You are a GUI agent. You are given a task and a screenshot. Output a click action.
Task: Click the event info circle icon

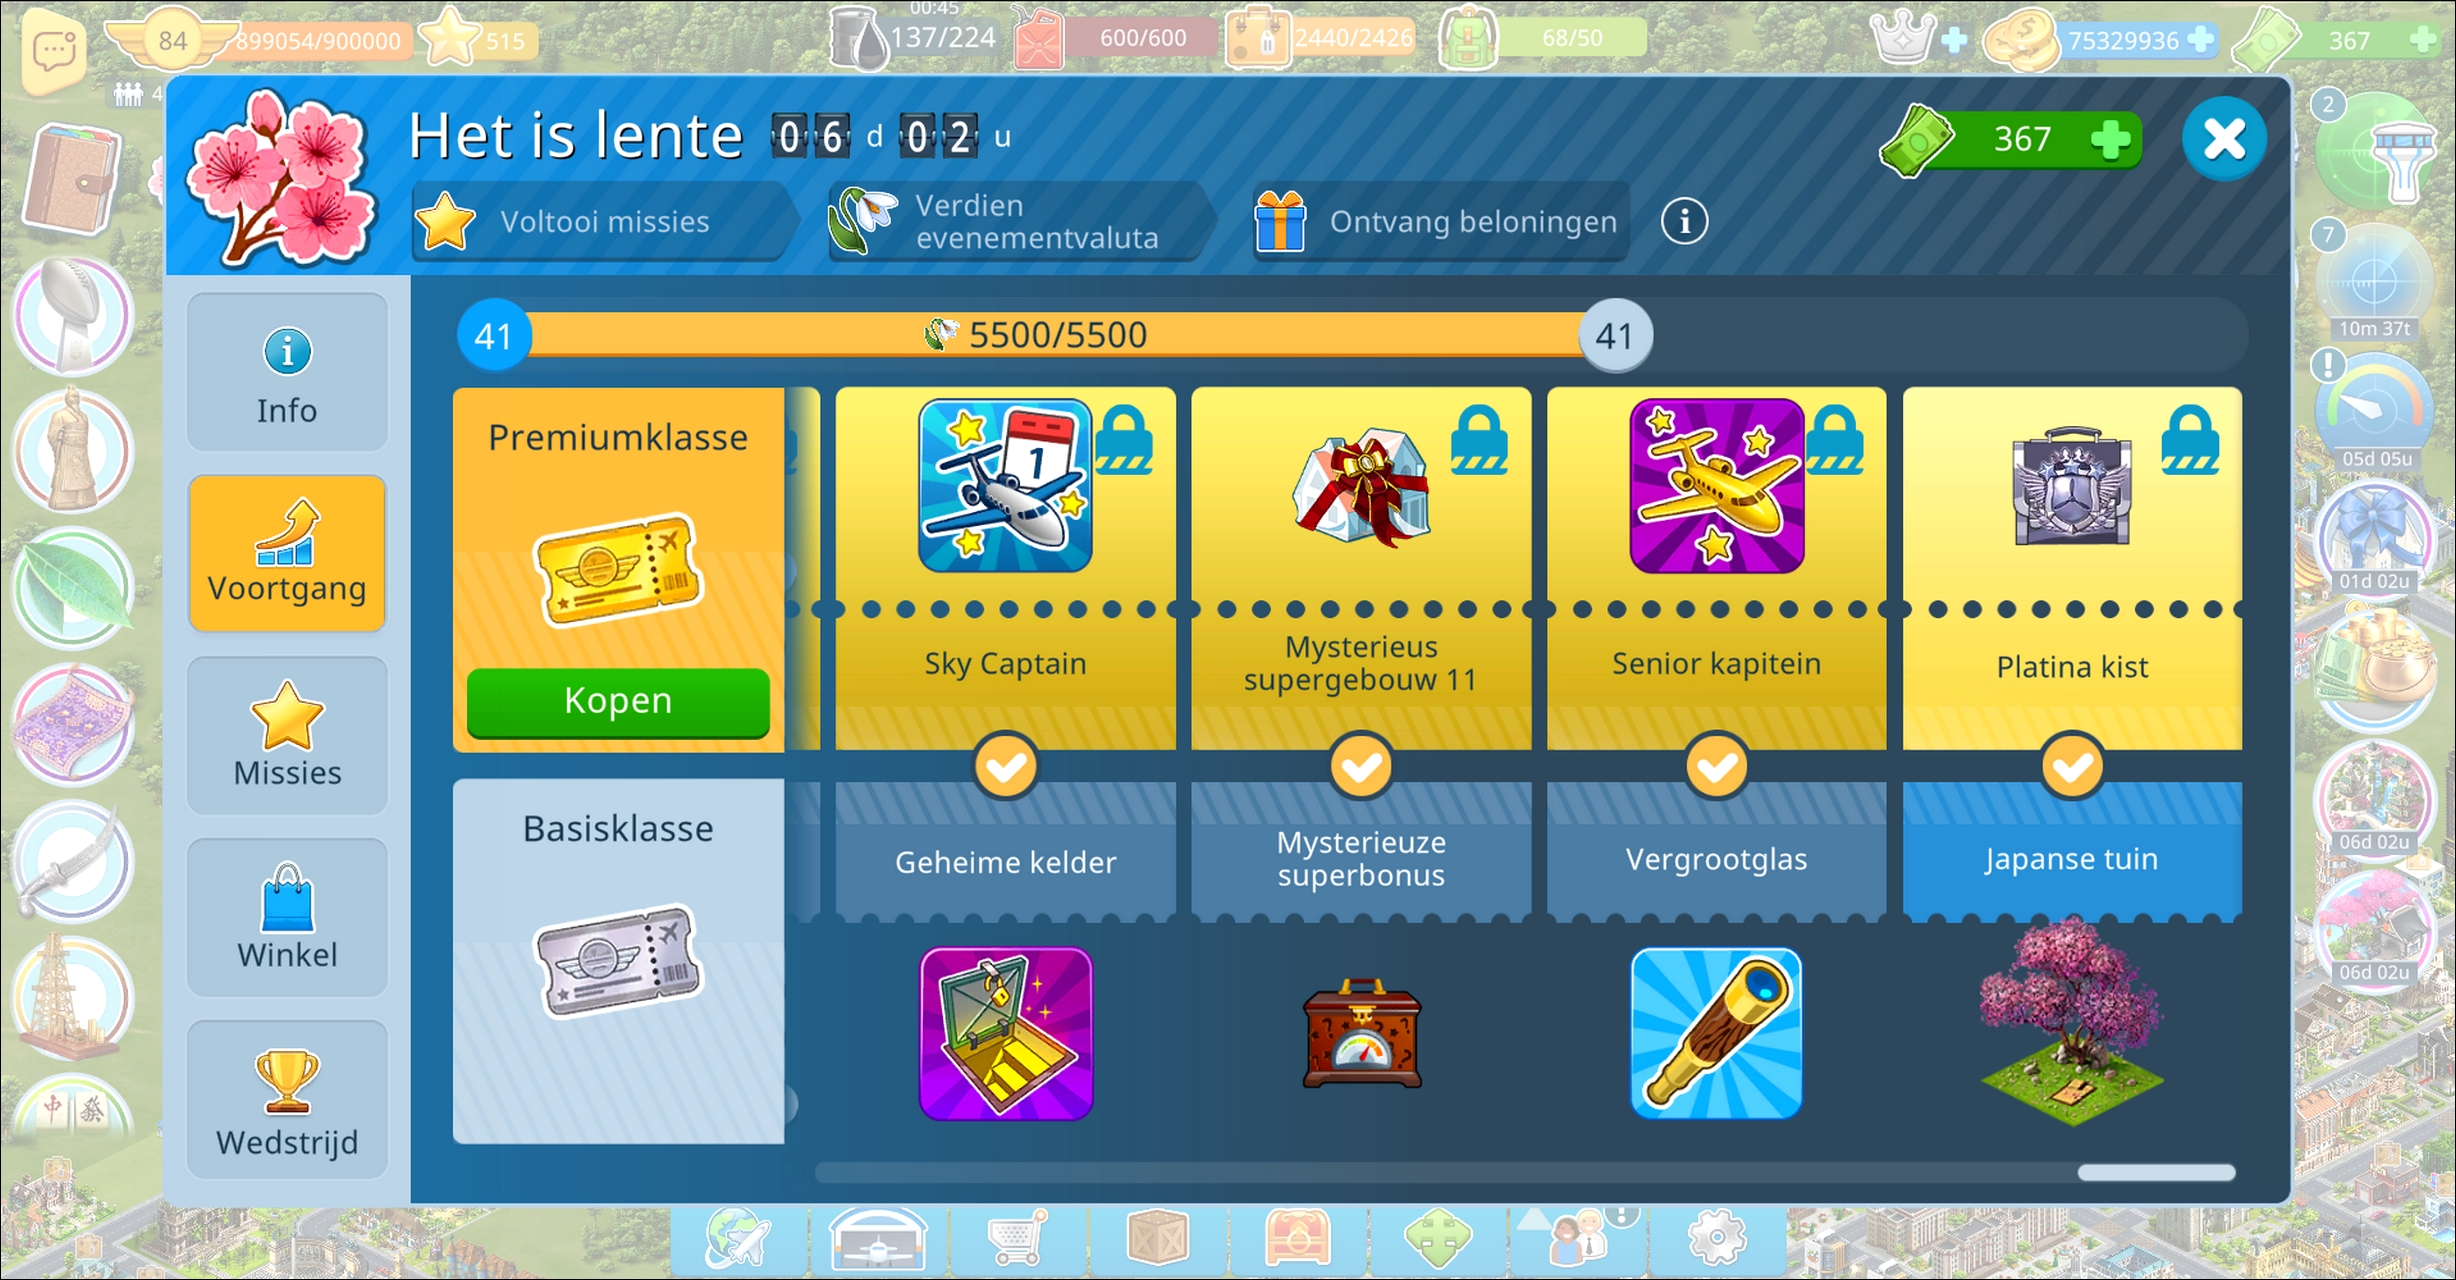tap(1684, 221)
